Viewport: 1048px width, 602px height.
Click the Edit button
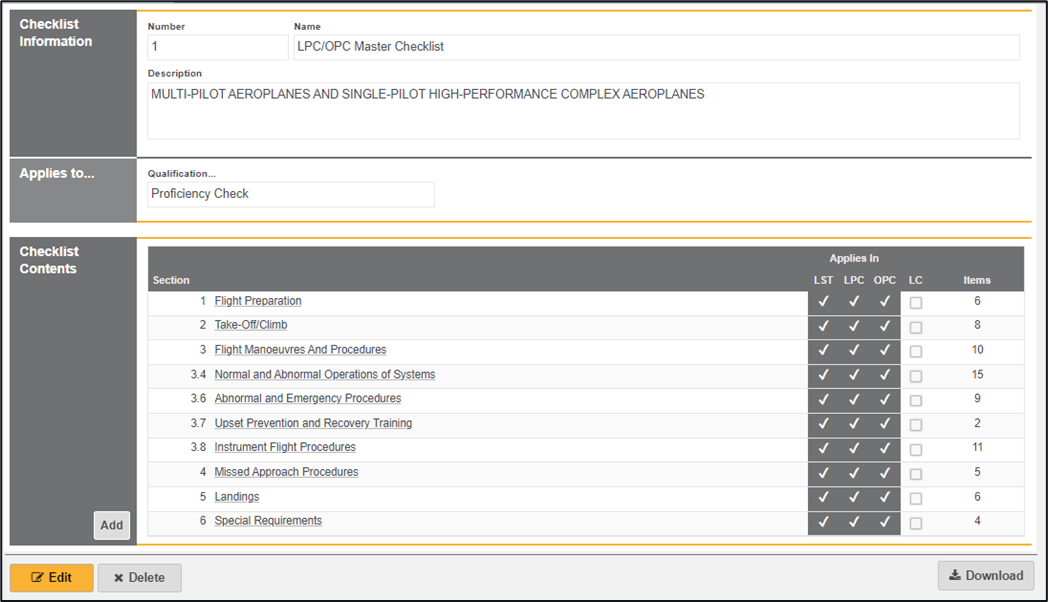52,577
